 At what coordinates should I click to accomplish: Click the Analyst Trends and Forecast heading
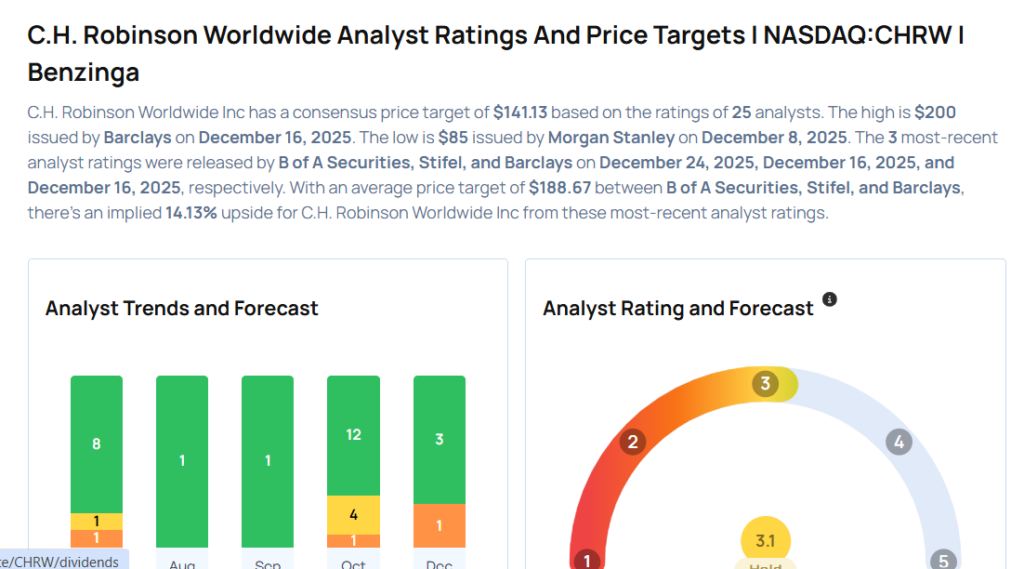pos(182,308)
